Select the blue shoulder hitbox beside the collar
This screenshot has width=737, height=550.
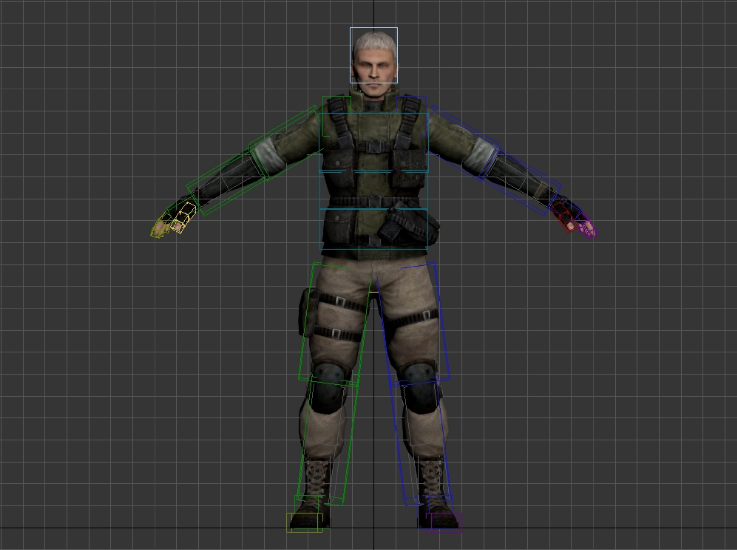coord(412,117)
